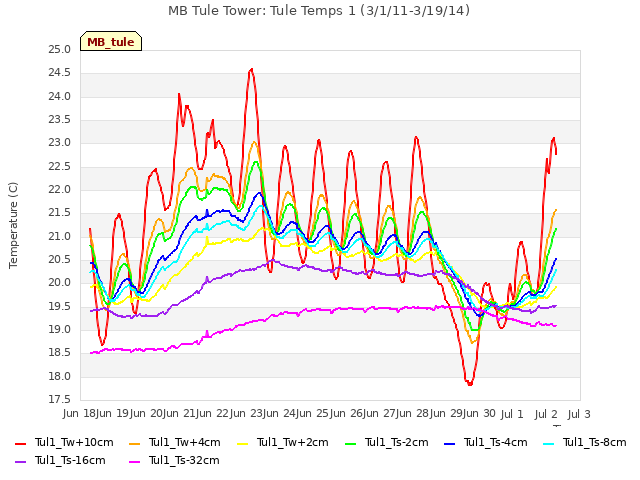This screenshot has width=640, height=480.
Task: Click the Jun 22 x-axis date label
Action: 213,414
